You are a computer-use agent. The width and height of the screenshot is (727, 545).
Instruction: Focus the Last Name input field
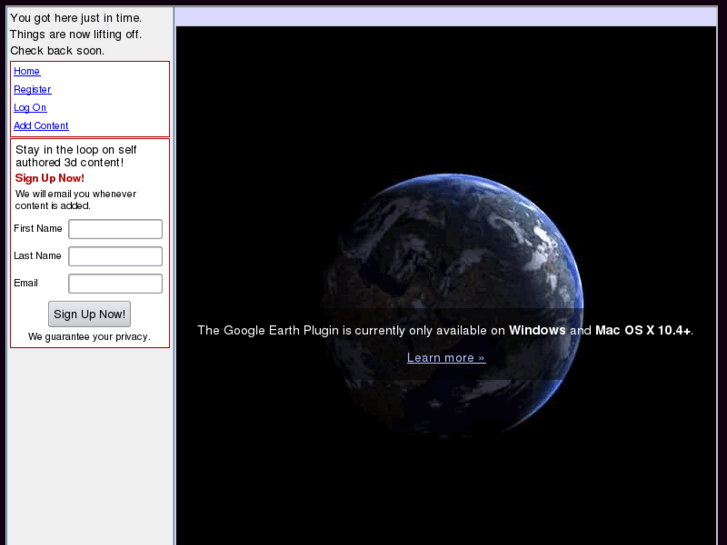115,256
